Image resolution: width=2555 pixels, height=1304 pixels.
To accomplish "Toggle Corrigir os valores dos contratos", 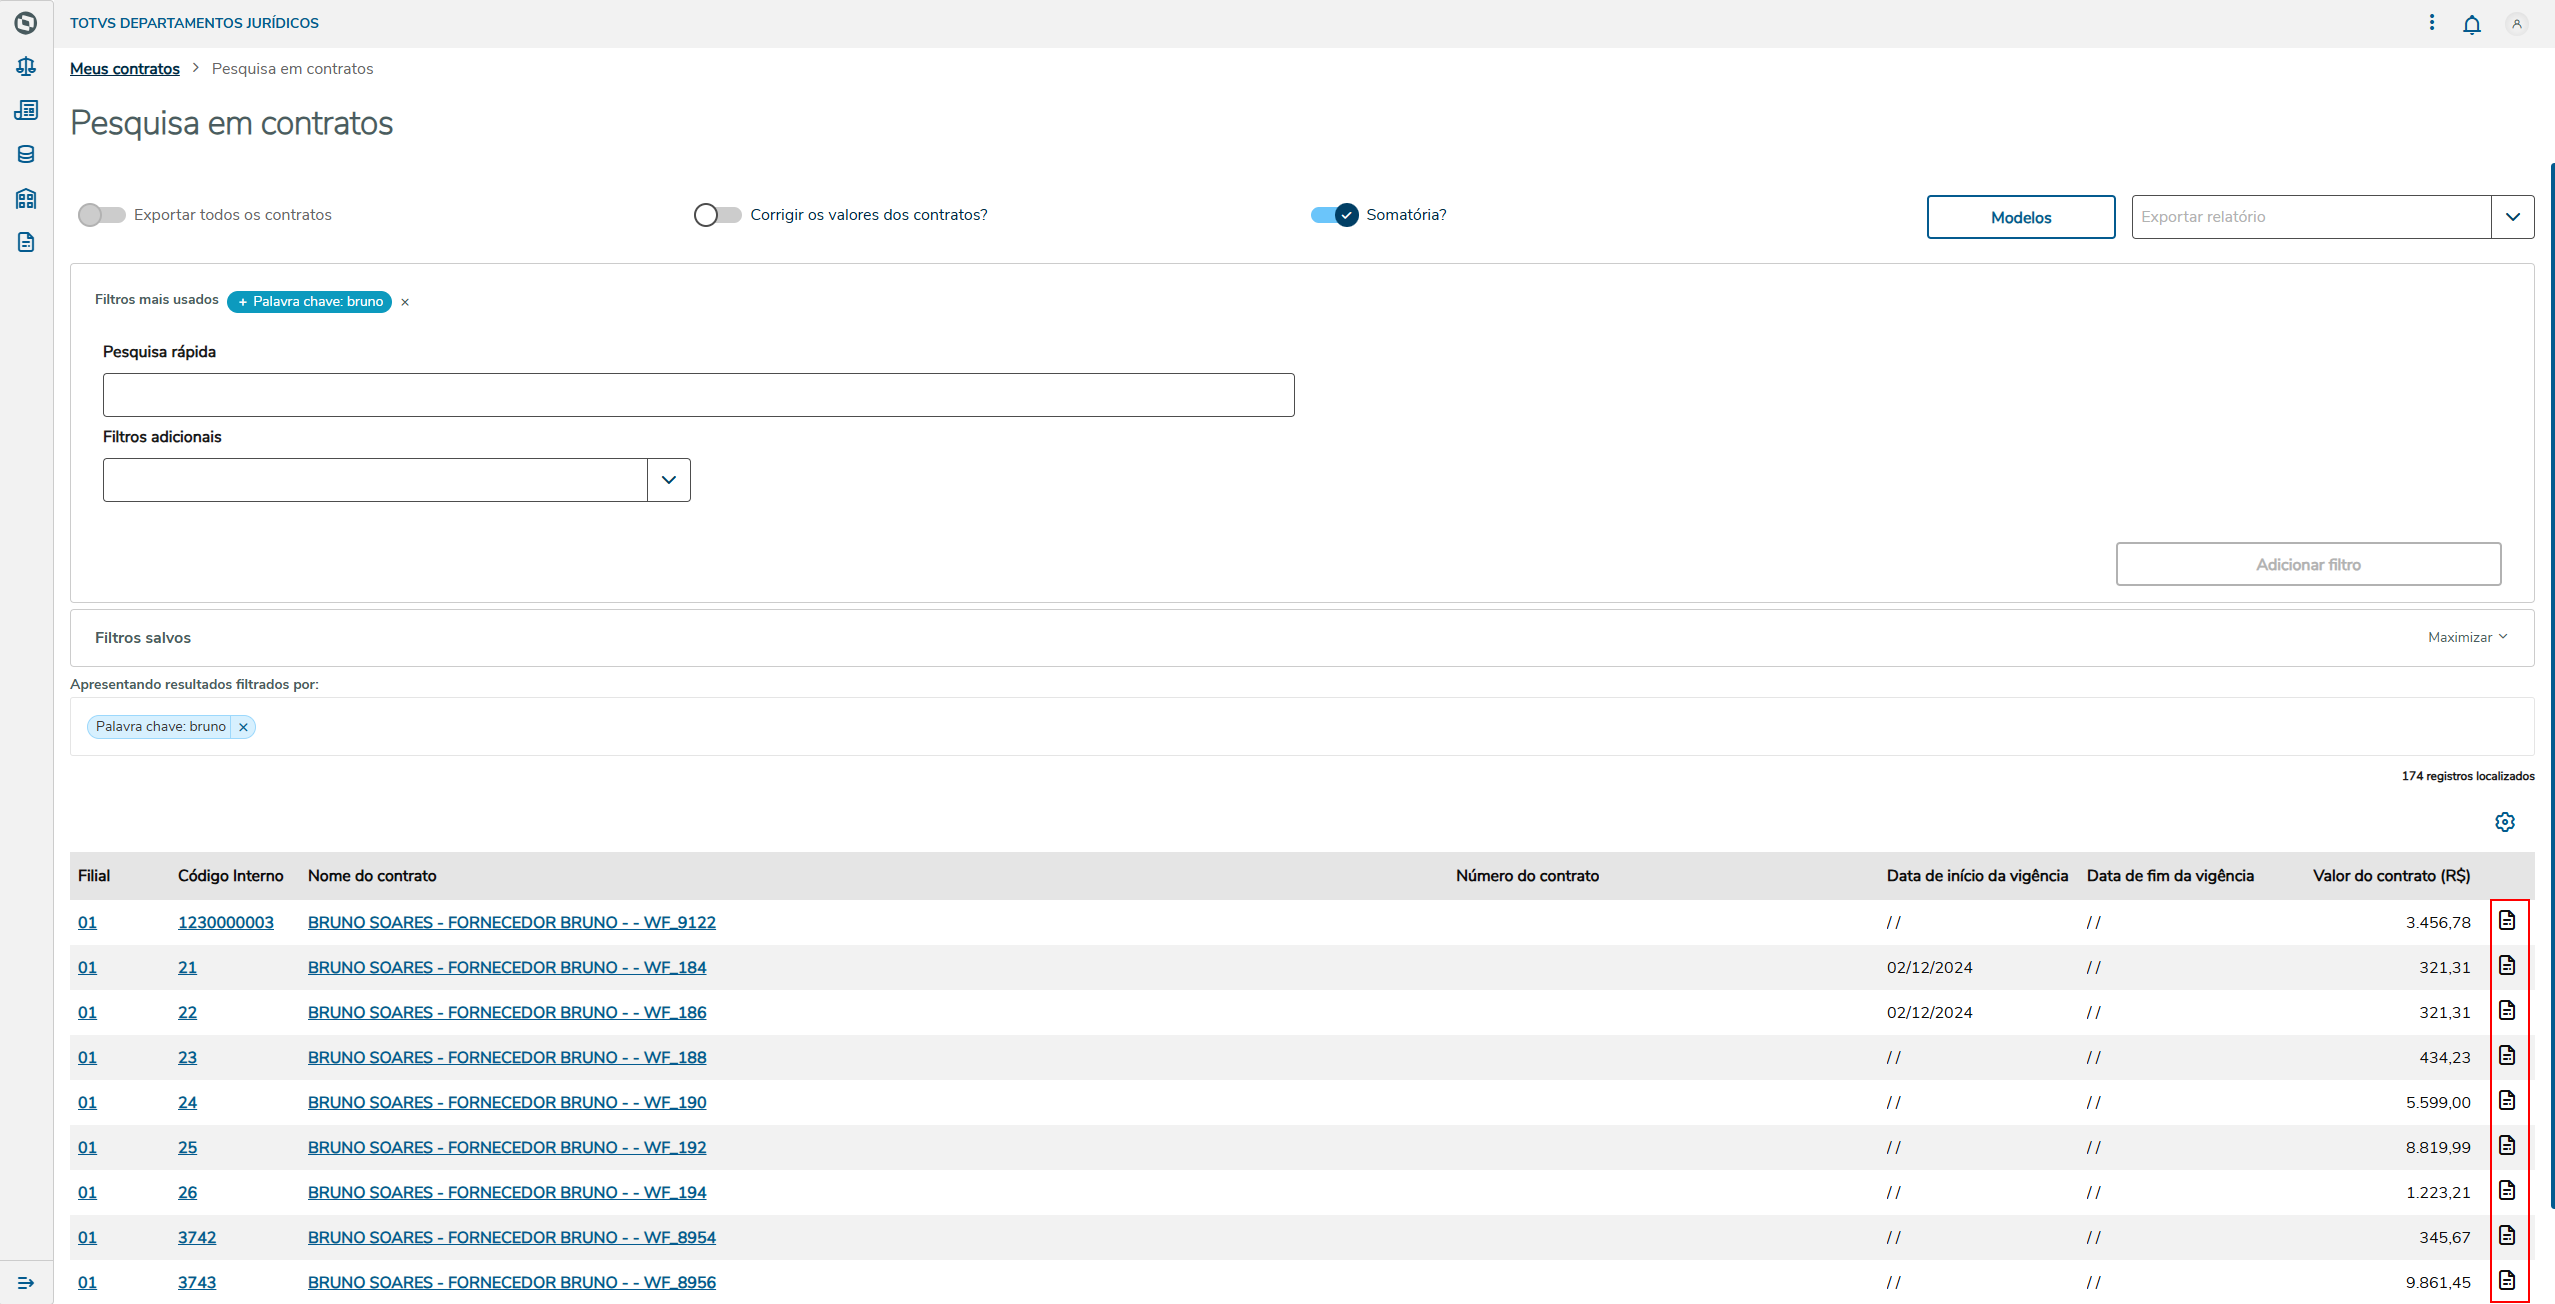I will [x=717, y=215].
